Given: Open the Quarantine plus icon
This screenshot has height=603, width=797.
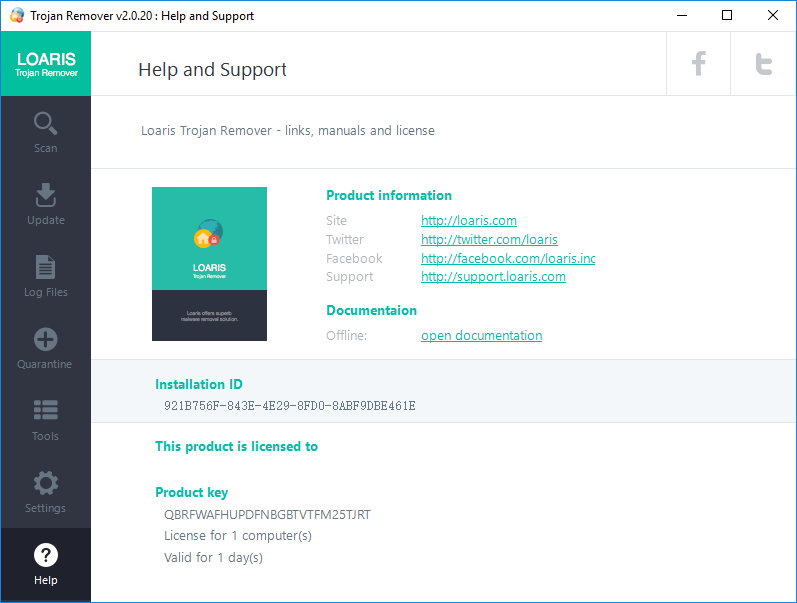Looking at the screenshot, I should (45, 339).
